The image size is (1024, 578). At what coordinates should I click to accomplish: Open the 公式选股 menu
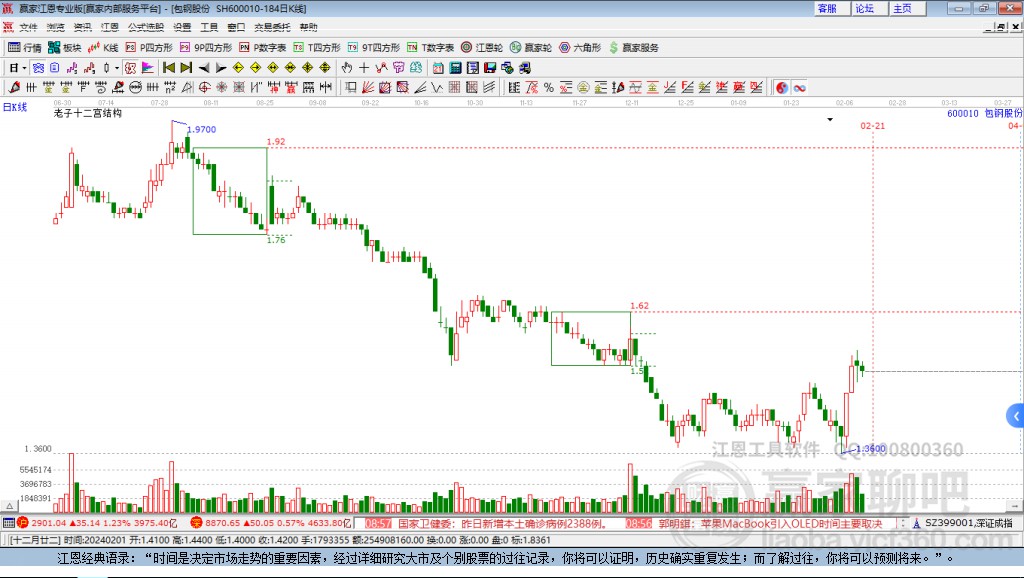coord(146,27)
